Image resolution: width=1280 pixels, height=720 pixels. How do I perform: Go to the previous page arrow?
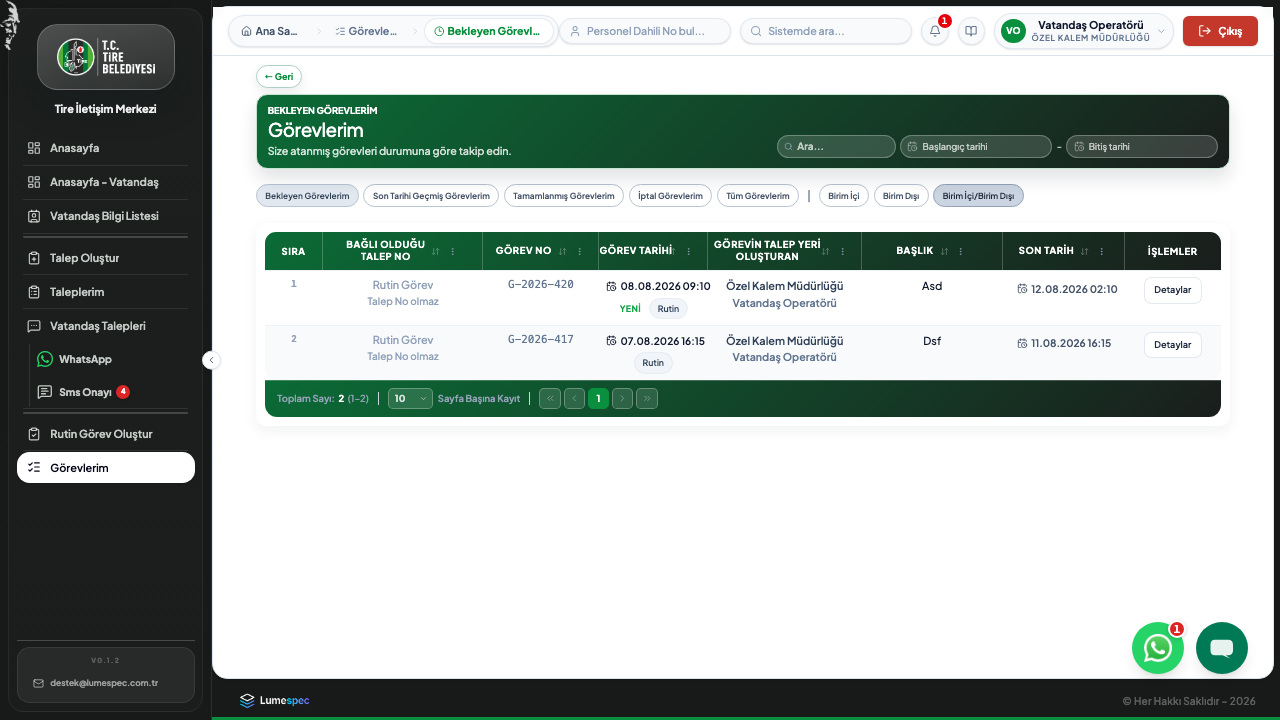point(574,398)
